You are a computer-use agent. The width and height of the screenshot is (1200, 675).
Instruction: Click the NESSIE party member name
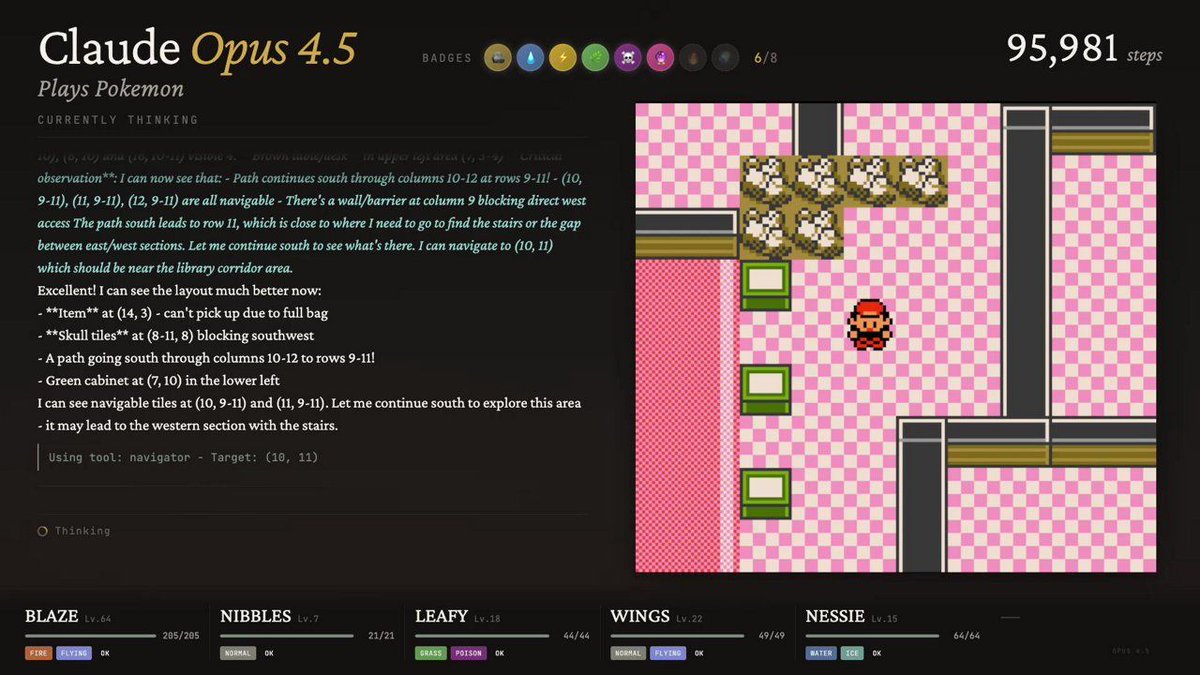[x=835, y=616]
